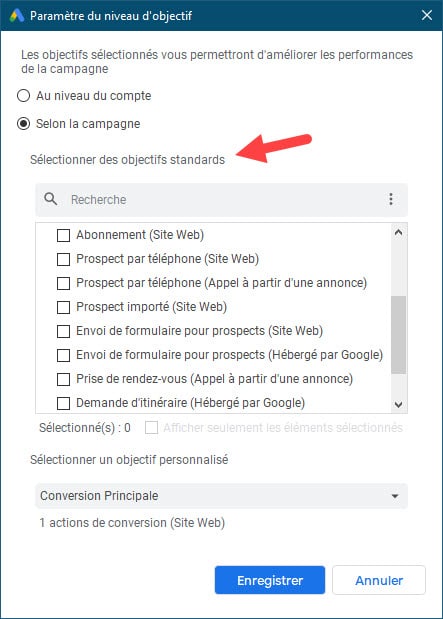The width and height of the screenshot is (443, 619).
Task: Check Prospect par téléphone (Site Web)
Action: (x=64, y=259)
